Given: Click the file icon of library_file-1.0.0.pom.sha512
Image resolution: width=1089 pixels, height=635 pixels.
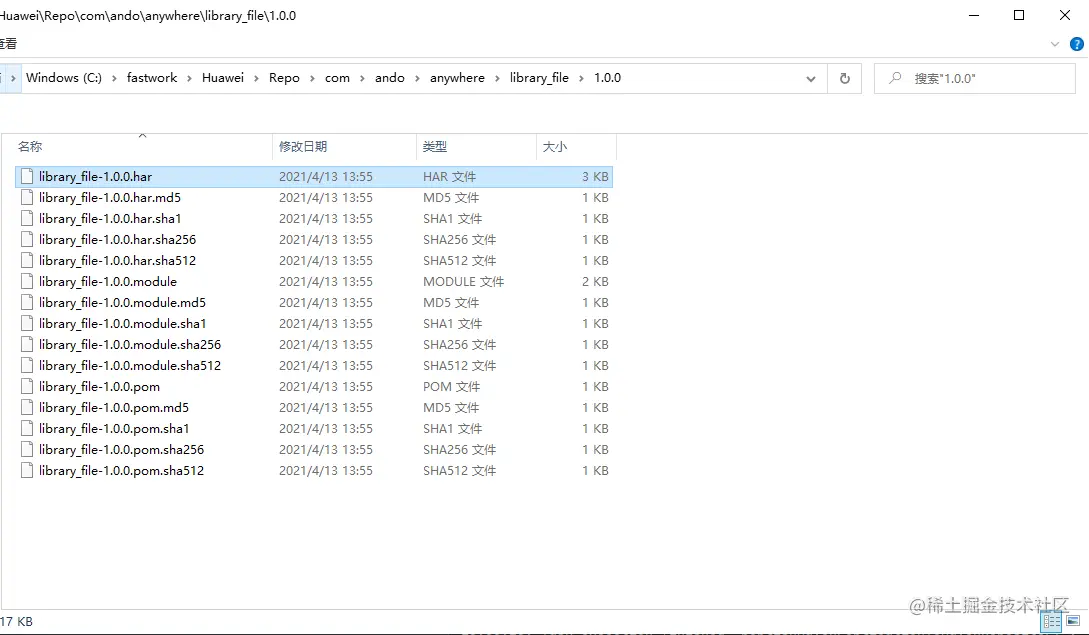Looking at the screenshot, I should (x=27, y=470).
